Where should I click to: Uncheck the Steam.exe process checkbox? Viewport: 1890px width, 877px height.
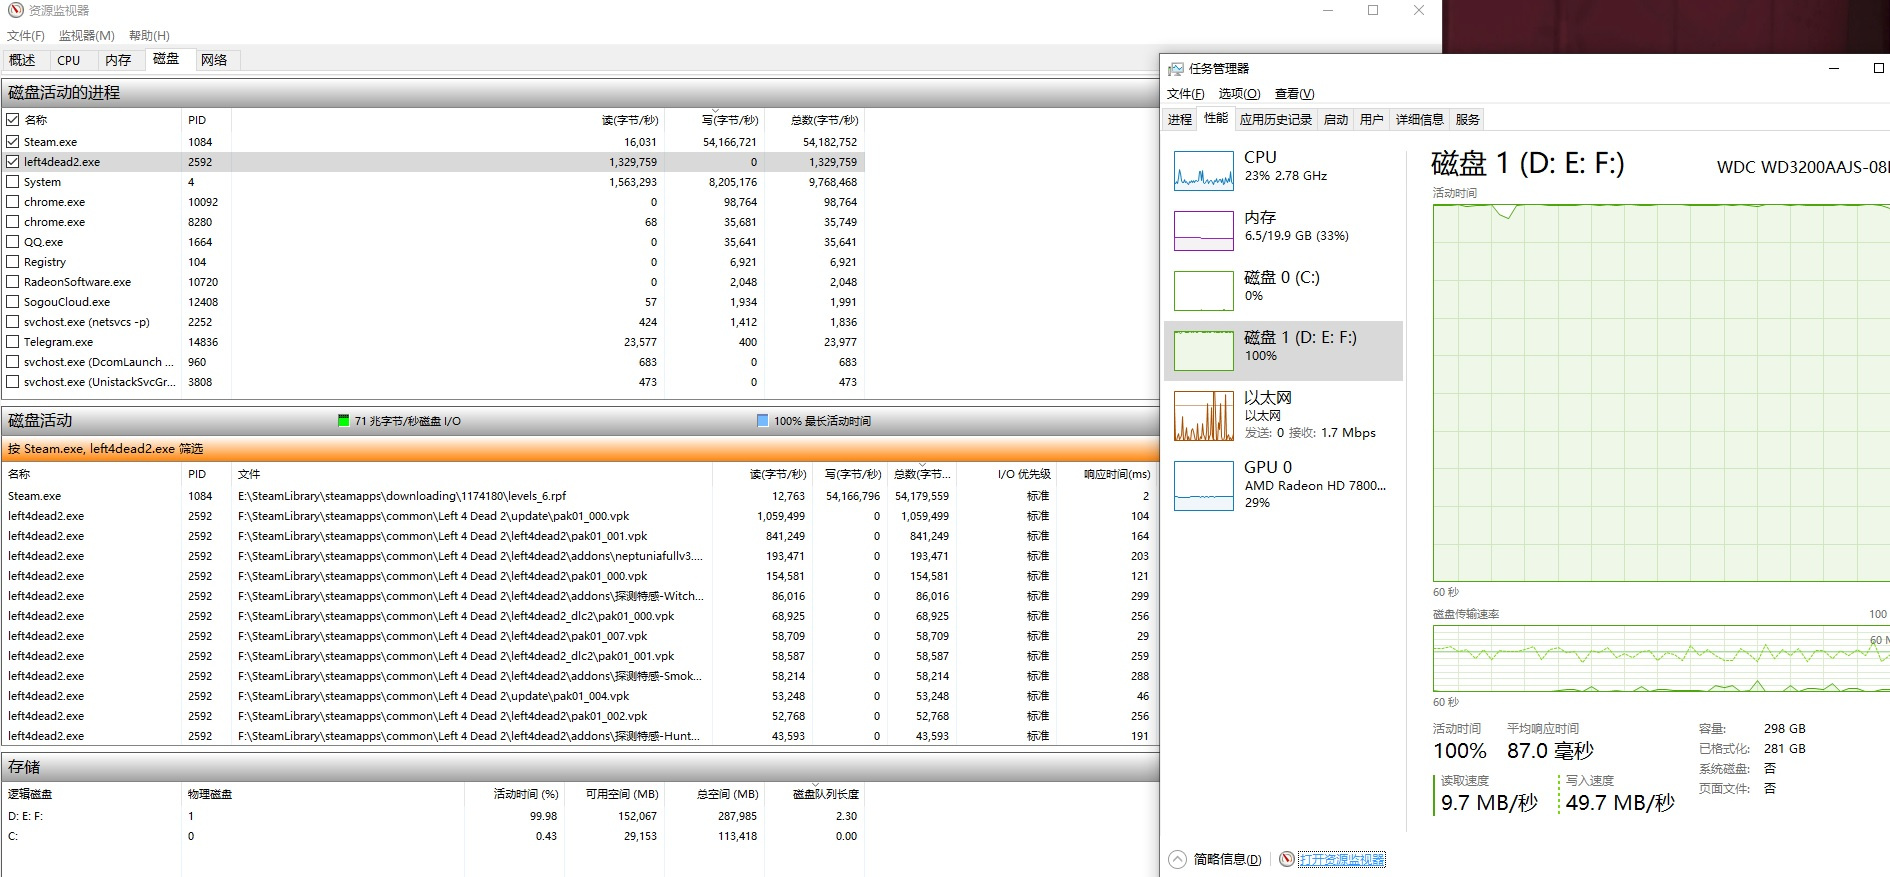pyautogui.click(x=13, y=142)
